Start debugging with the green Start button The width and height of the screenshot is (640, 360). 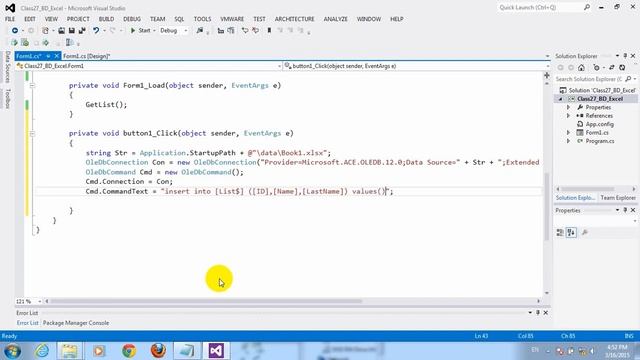click(x=141, y=31)
